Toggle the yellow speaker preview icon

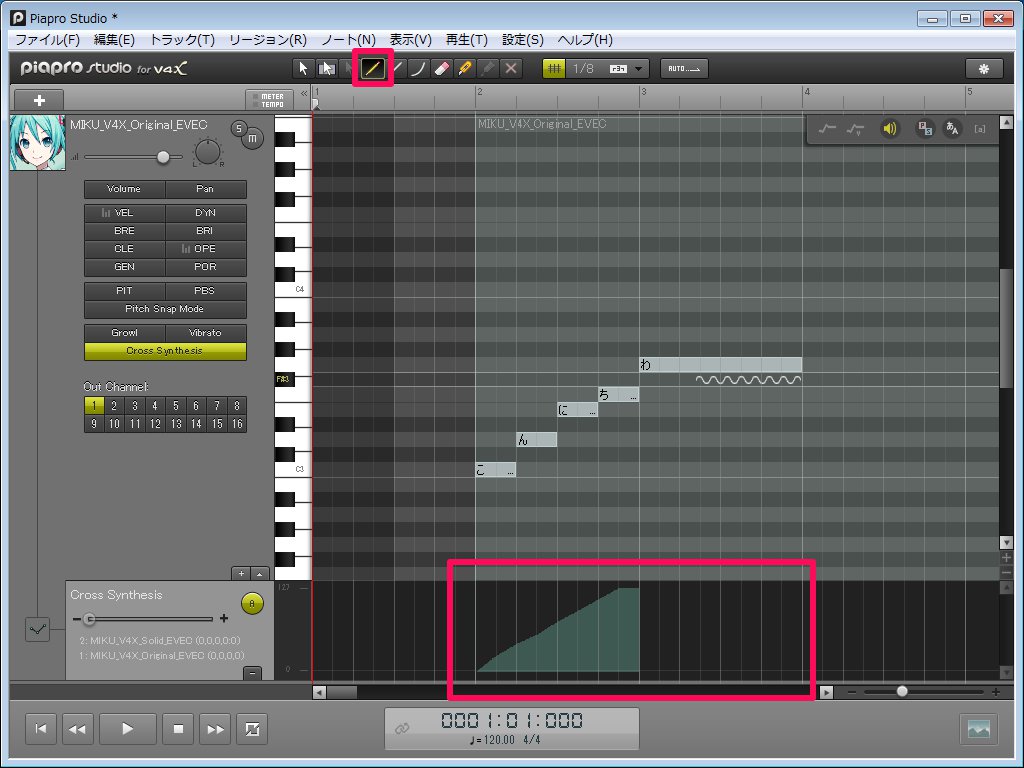coord(889,129)
